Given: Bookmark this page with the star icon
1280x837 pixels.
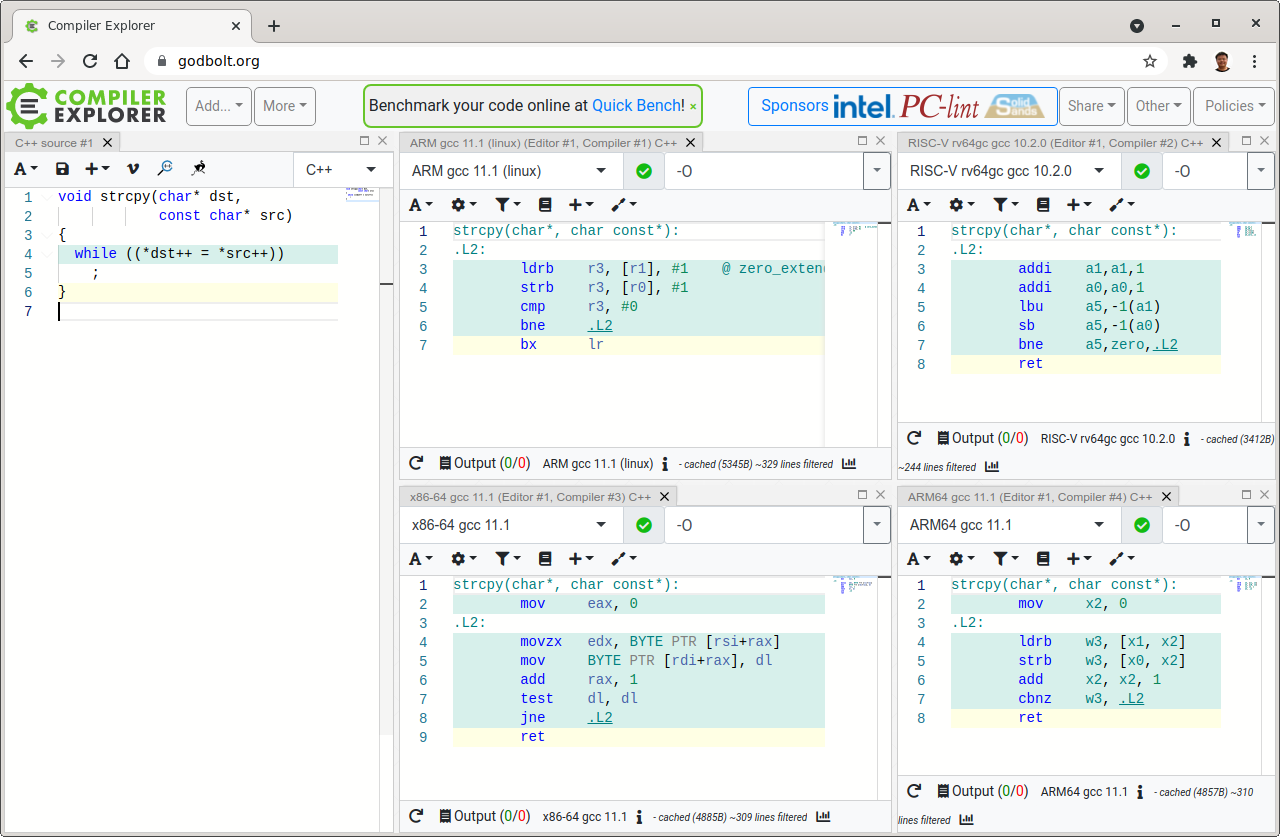Looking at the screenshot, I should tap(1150, 61).
